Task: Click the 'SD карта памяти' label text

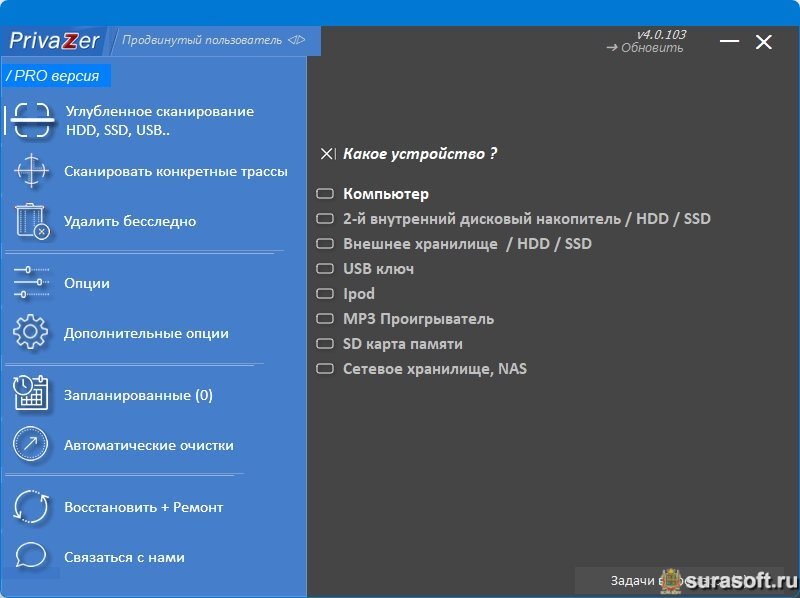Action: click(403, 344)
